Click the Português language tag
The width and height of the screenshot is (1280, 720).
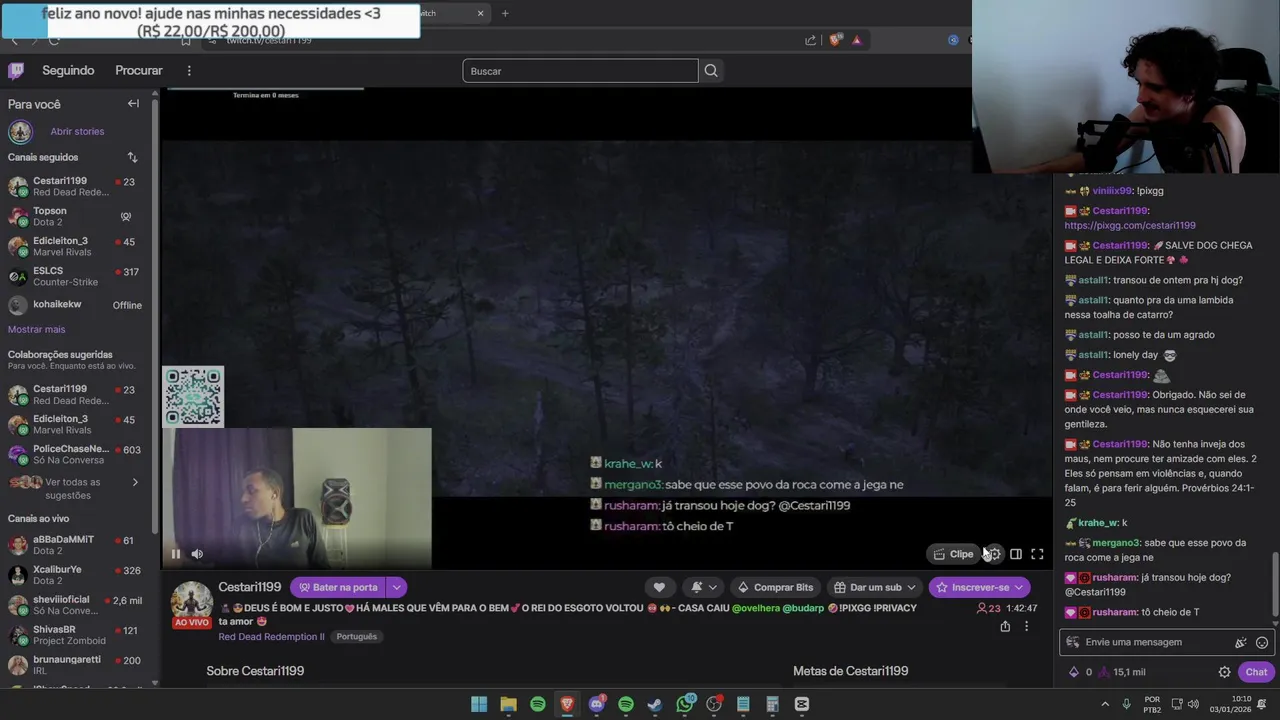pos(357,637)
